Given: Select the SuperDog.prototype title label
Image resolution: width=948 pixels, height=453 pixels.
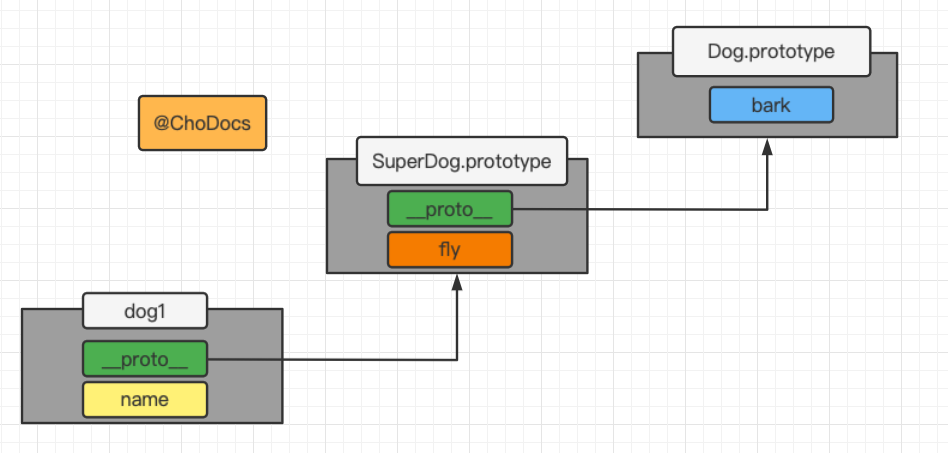Looking at the screenshot, I should pyautogui.click(x=461, y=161).
